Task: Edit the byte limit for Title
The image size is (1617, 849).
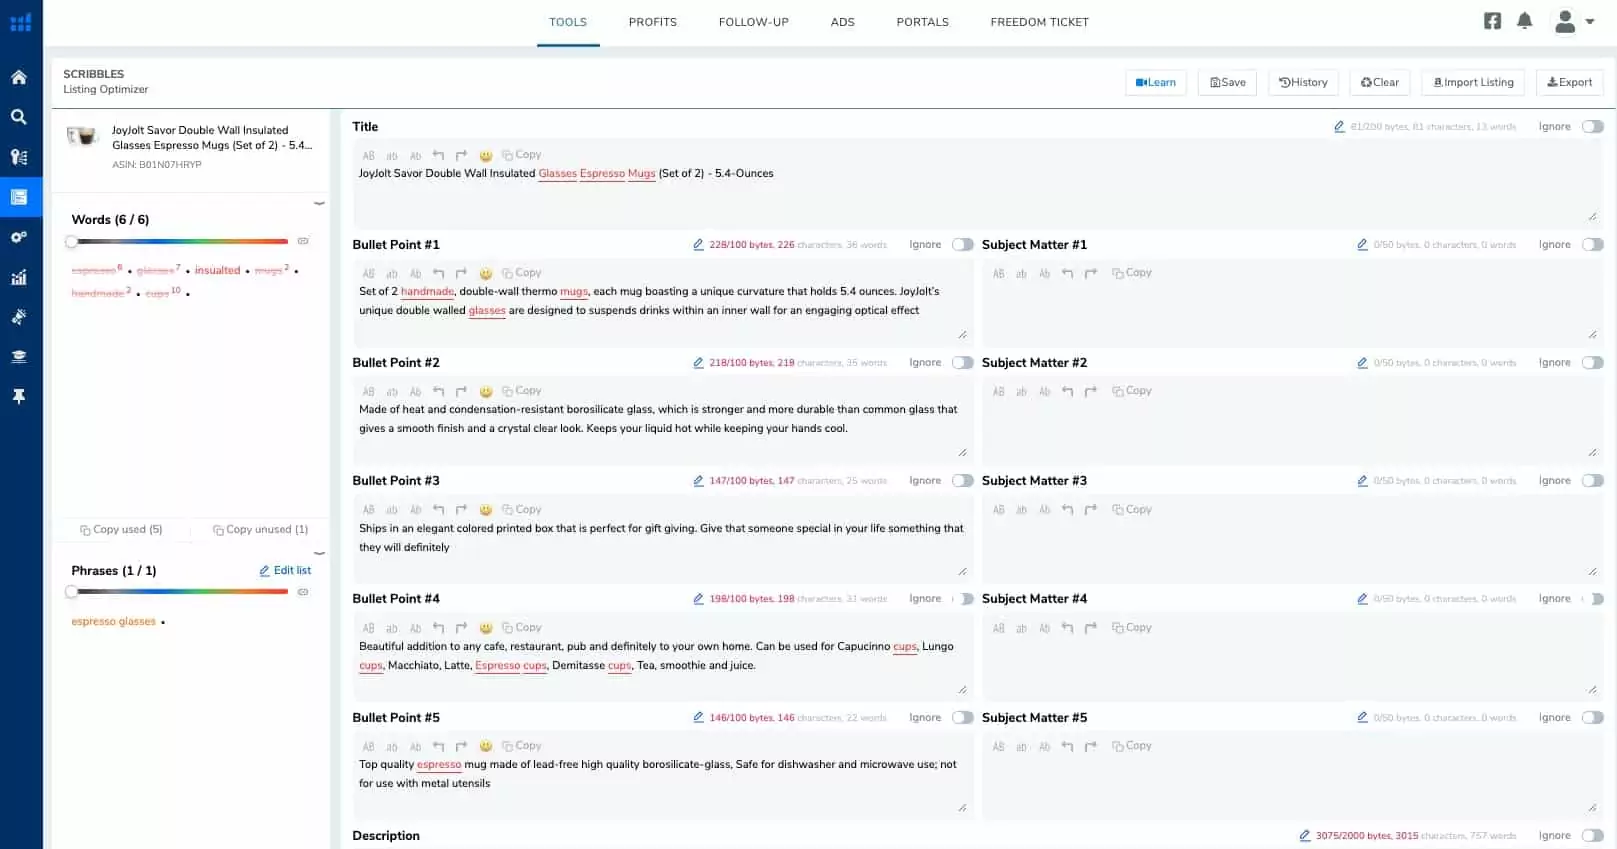Action: tap(1339, 127)
